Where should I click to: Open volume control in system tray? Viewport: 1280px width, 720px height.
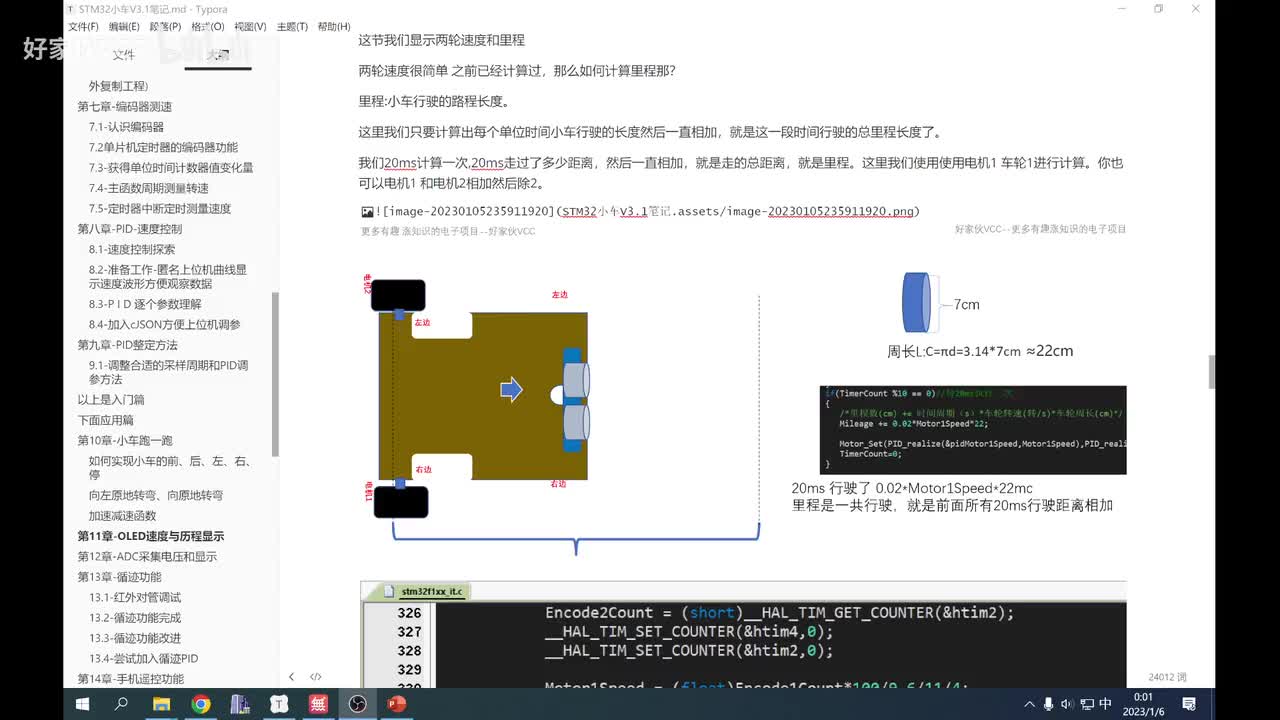point(1067,704)
